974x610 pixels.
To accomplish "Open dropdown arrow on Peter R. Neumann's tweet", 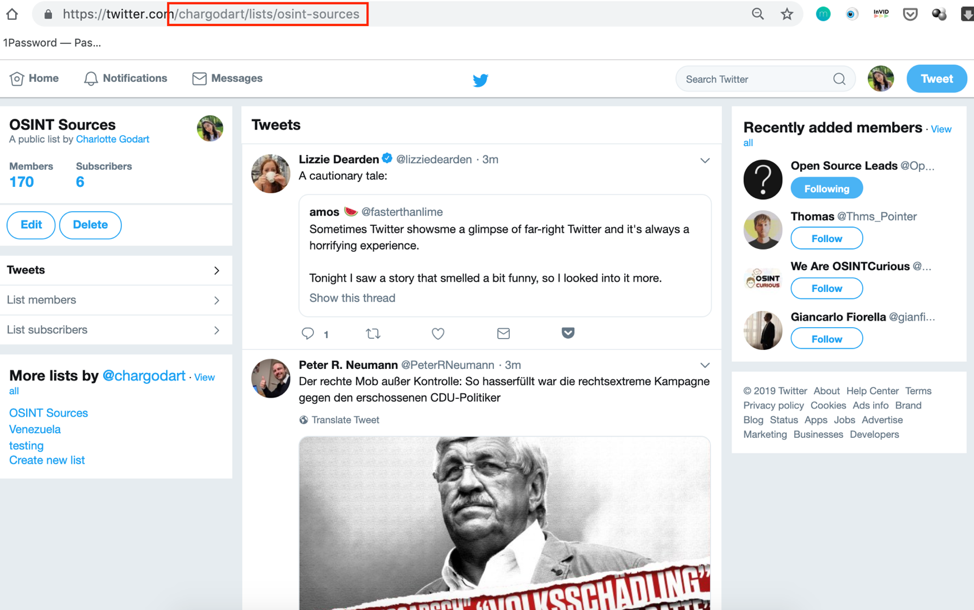I will [x=705, y=365].
